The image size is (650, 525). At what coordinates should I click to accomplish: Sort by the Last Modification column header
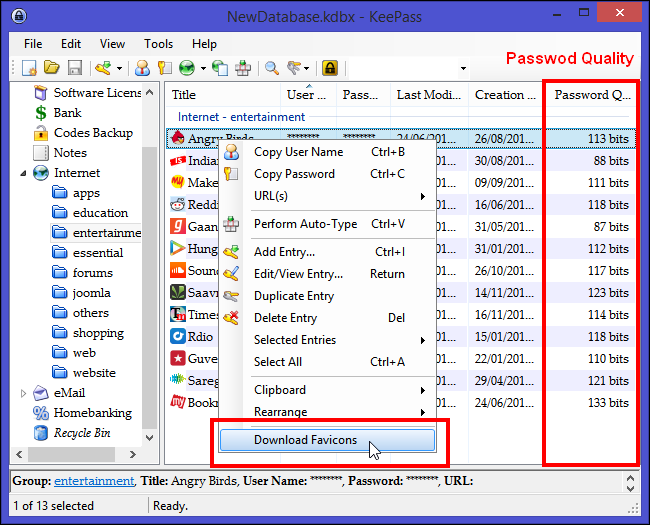(429, 95)
